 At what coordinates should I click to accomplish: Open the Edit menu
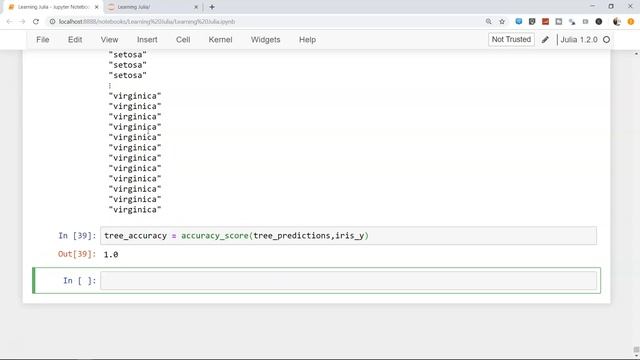coord(75,40)
